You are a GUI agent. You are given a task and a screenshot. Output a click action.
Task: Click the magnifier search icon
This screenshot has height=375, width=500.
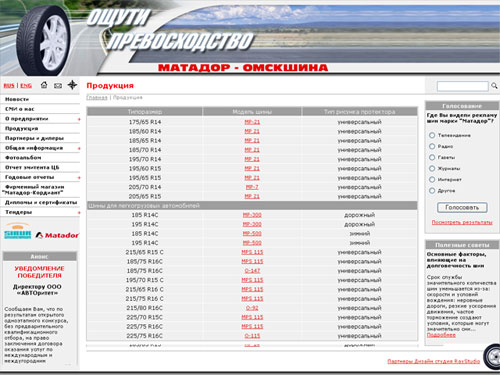(494, 86)
